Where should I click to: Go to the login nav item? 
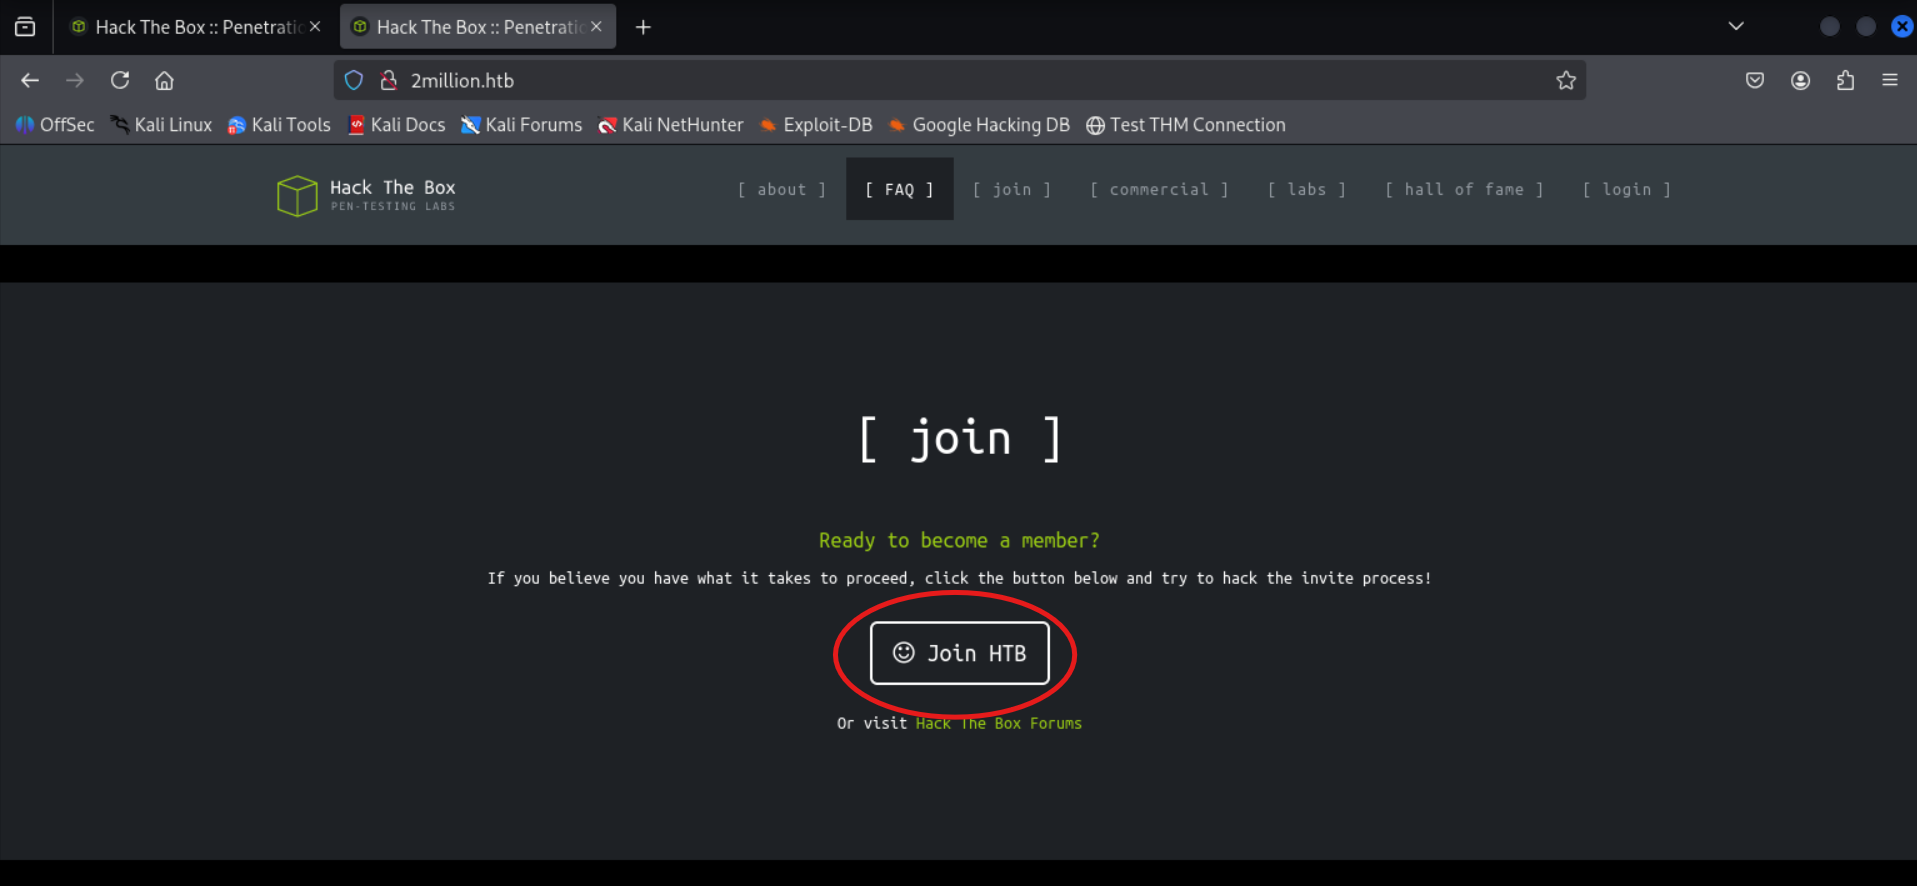pos(1627,189)
